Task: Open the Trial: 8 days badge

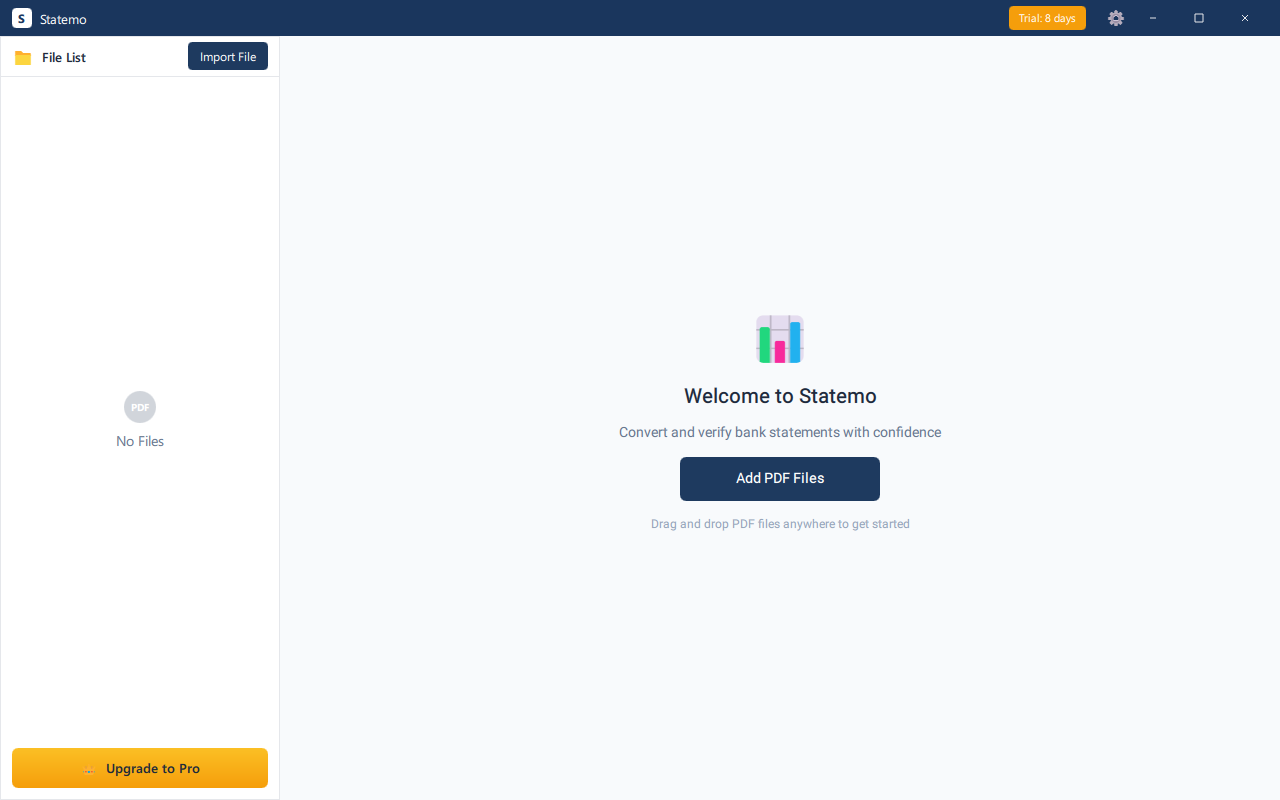Action: pos(1047,18)
